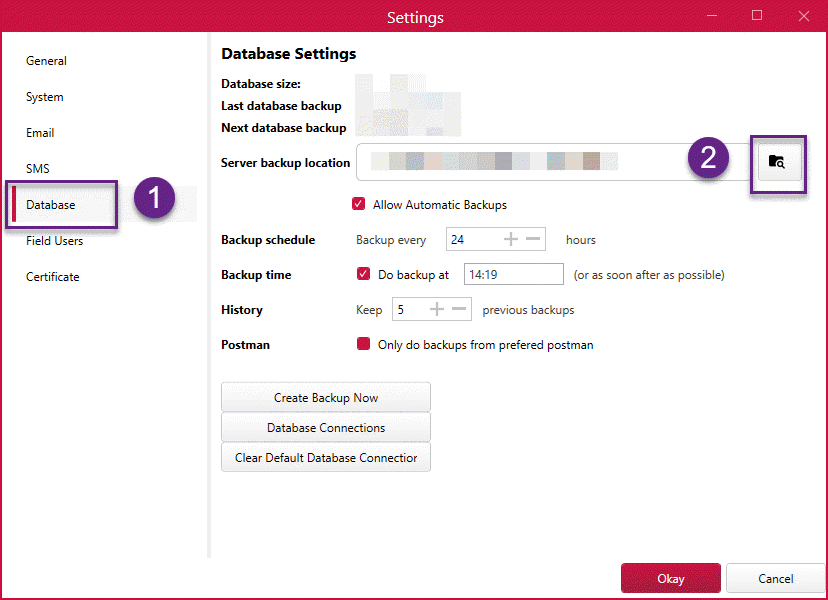Click the server backup location field

coord(554,162)
